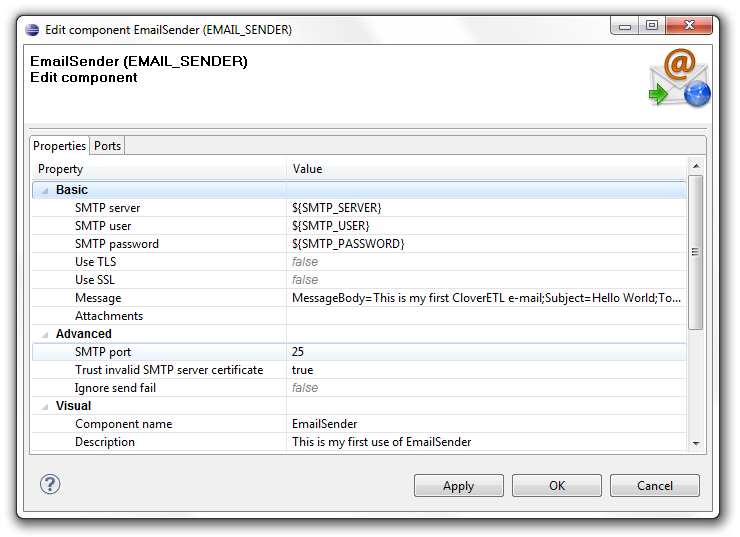This screenshot has width=740, height=537.
Task: Click the scrollbar up arrow
Action: (696, 166)
